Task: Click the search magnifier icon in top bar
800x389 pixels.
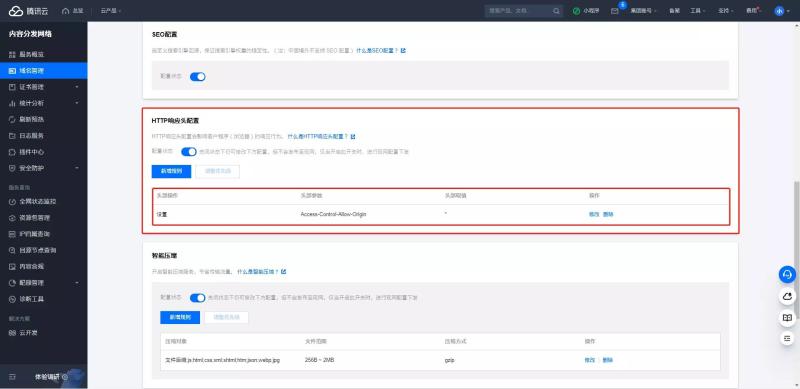Action: pos(556,11)
